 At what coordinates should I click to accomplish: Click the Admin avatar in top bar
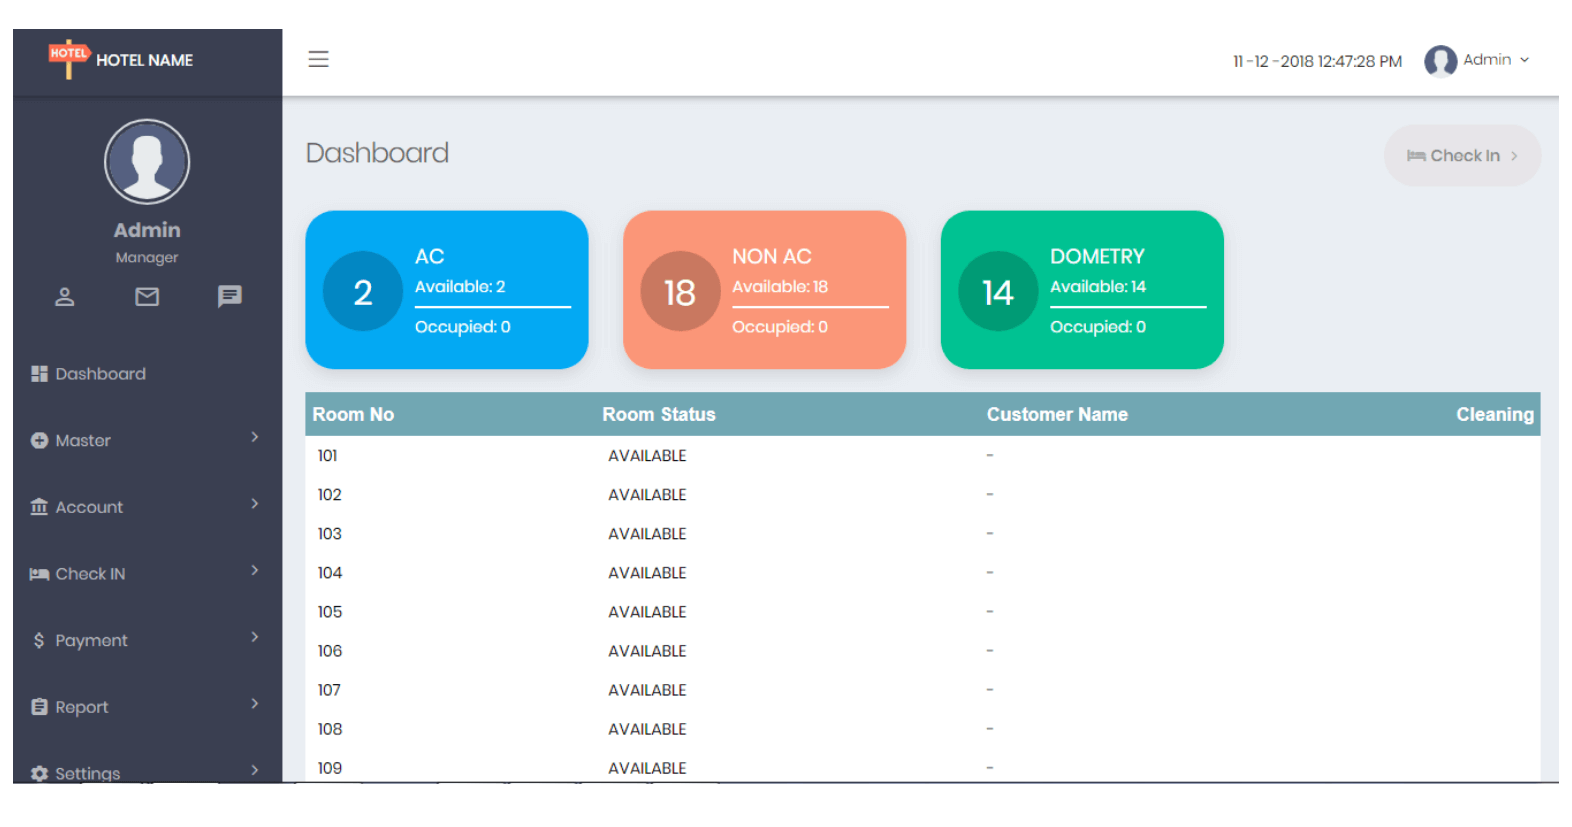1440,61
